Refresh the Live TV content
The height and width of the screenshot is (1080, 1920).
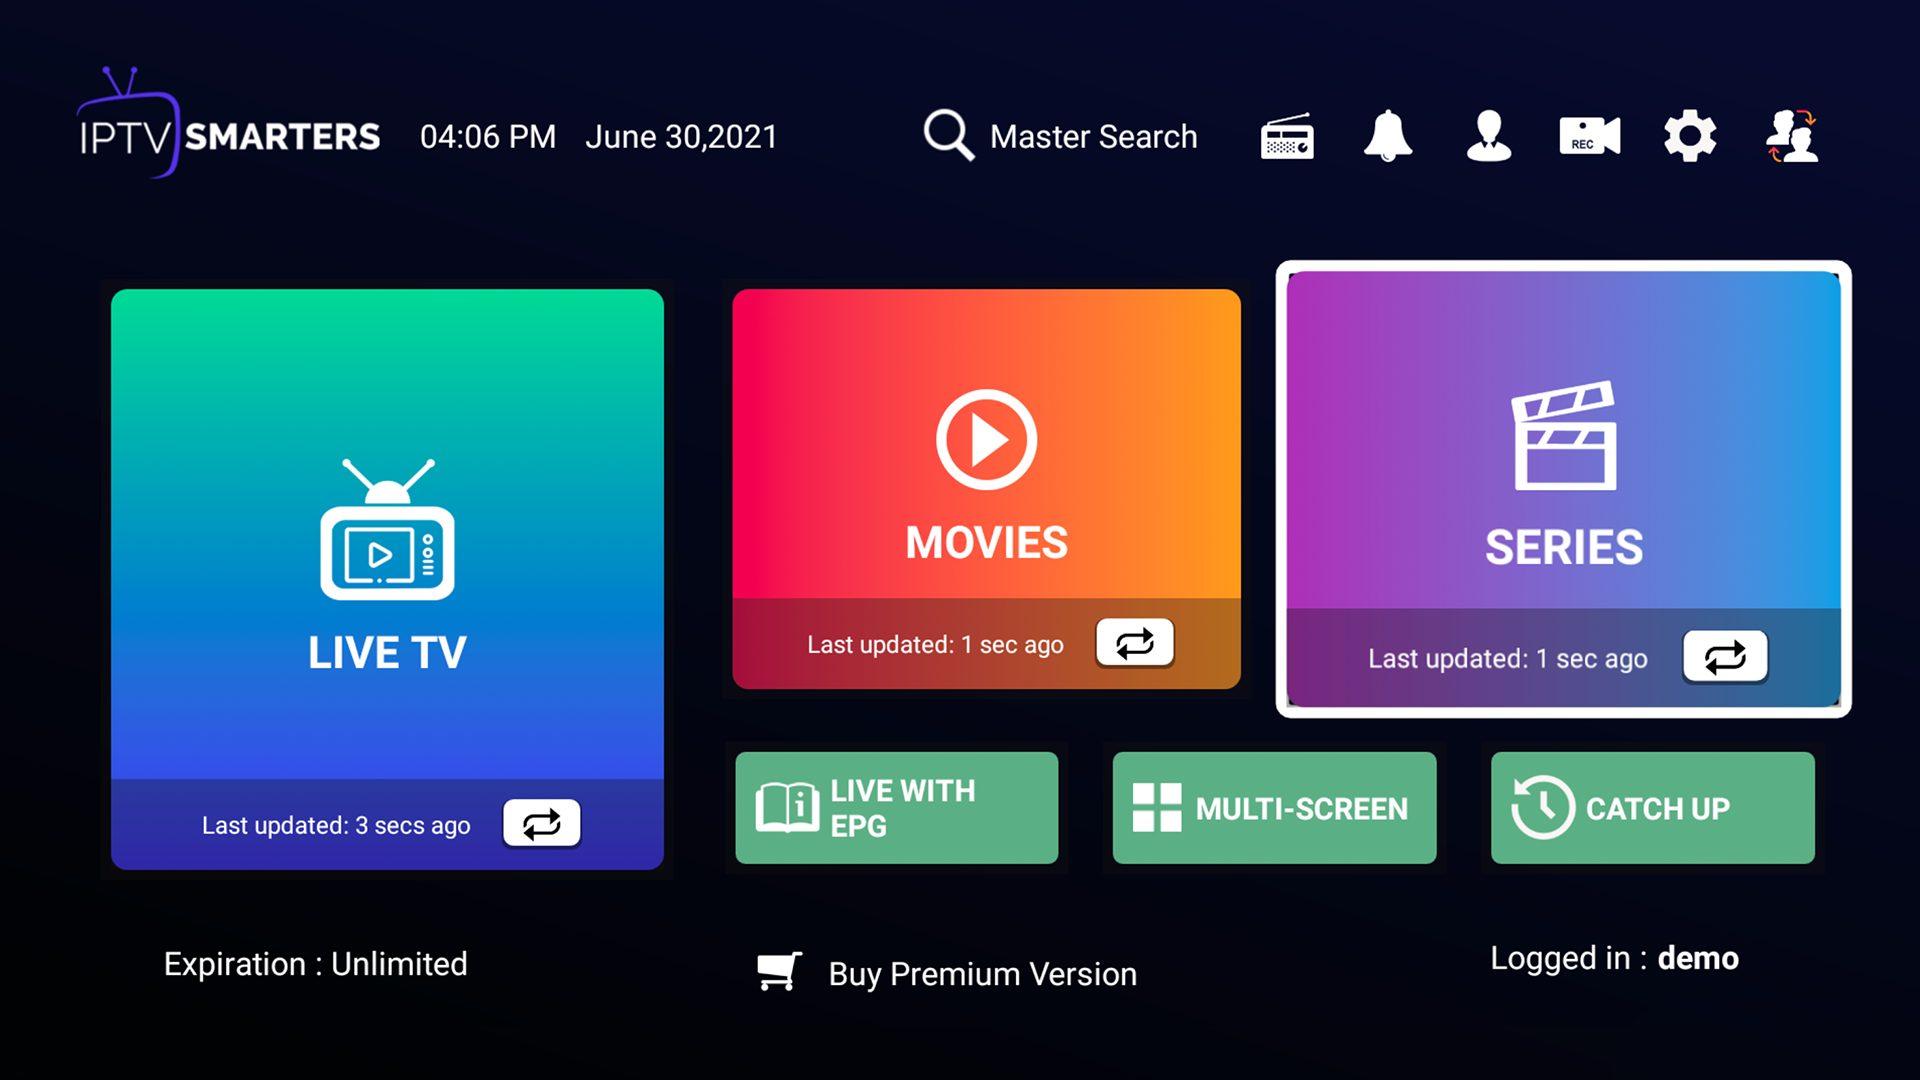[541, 822]
